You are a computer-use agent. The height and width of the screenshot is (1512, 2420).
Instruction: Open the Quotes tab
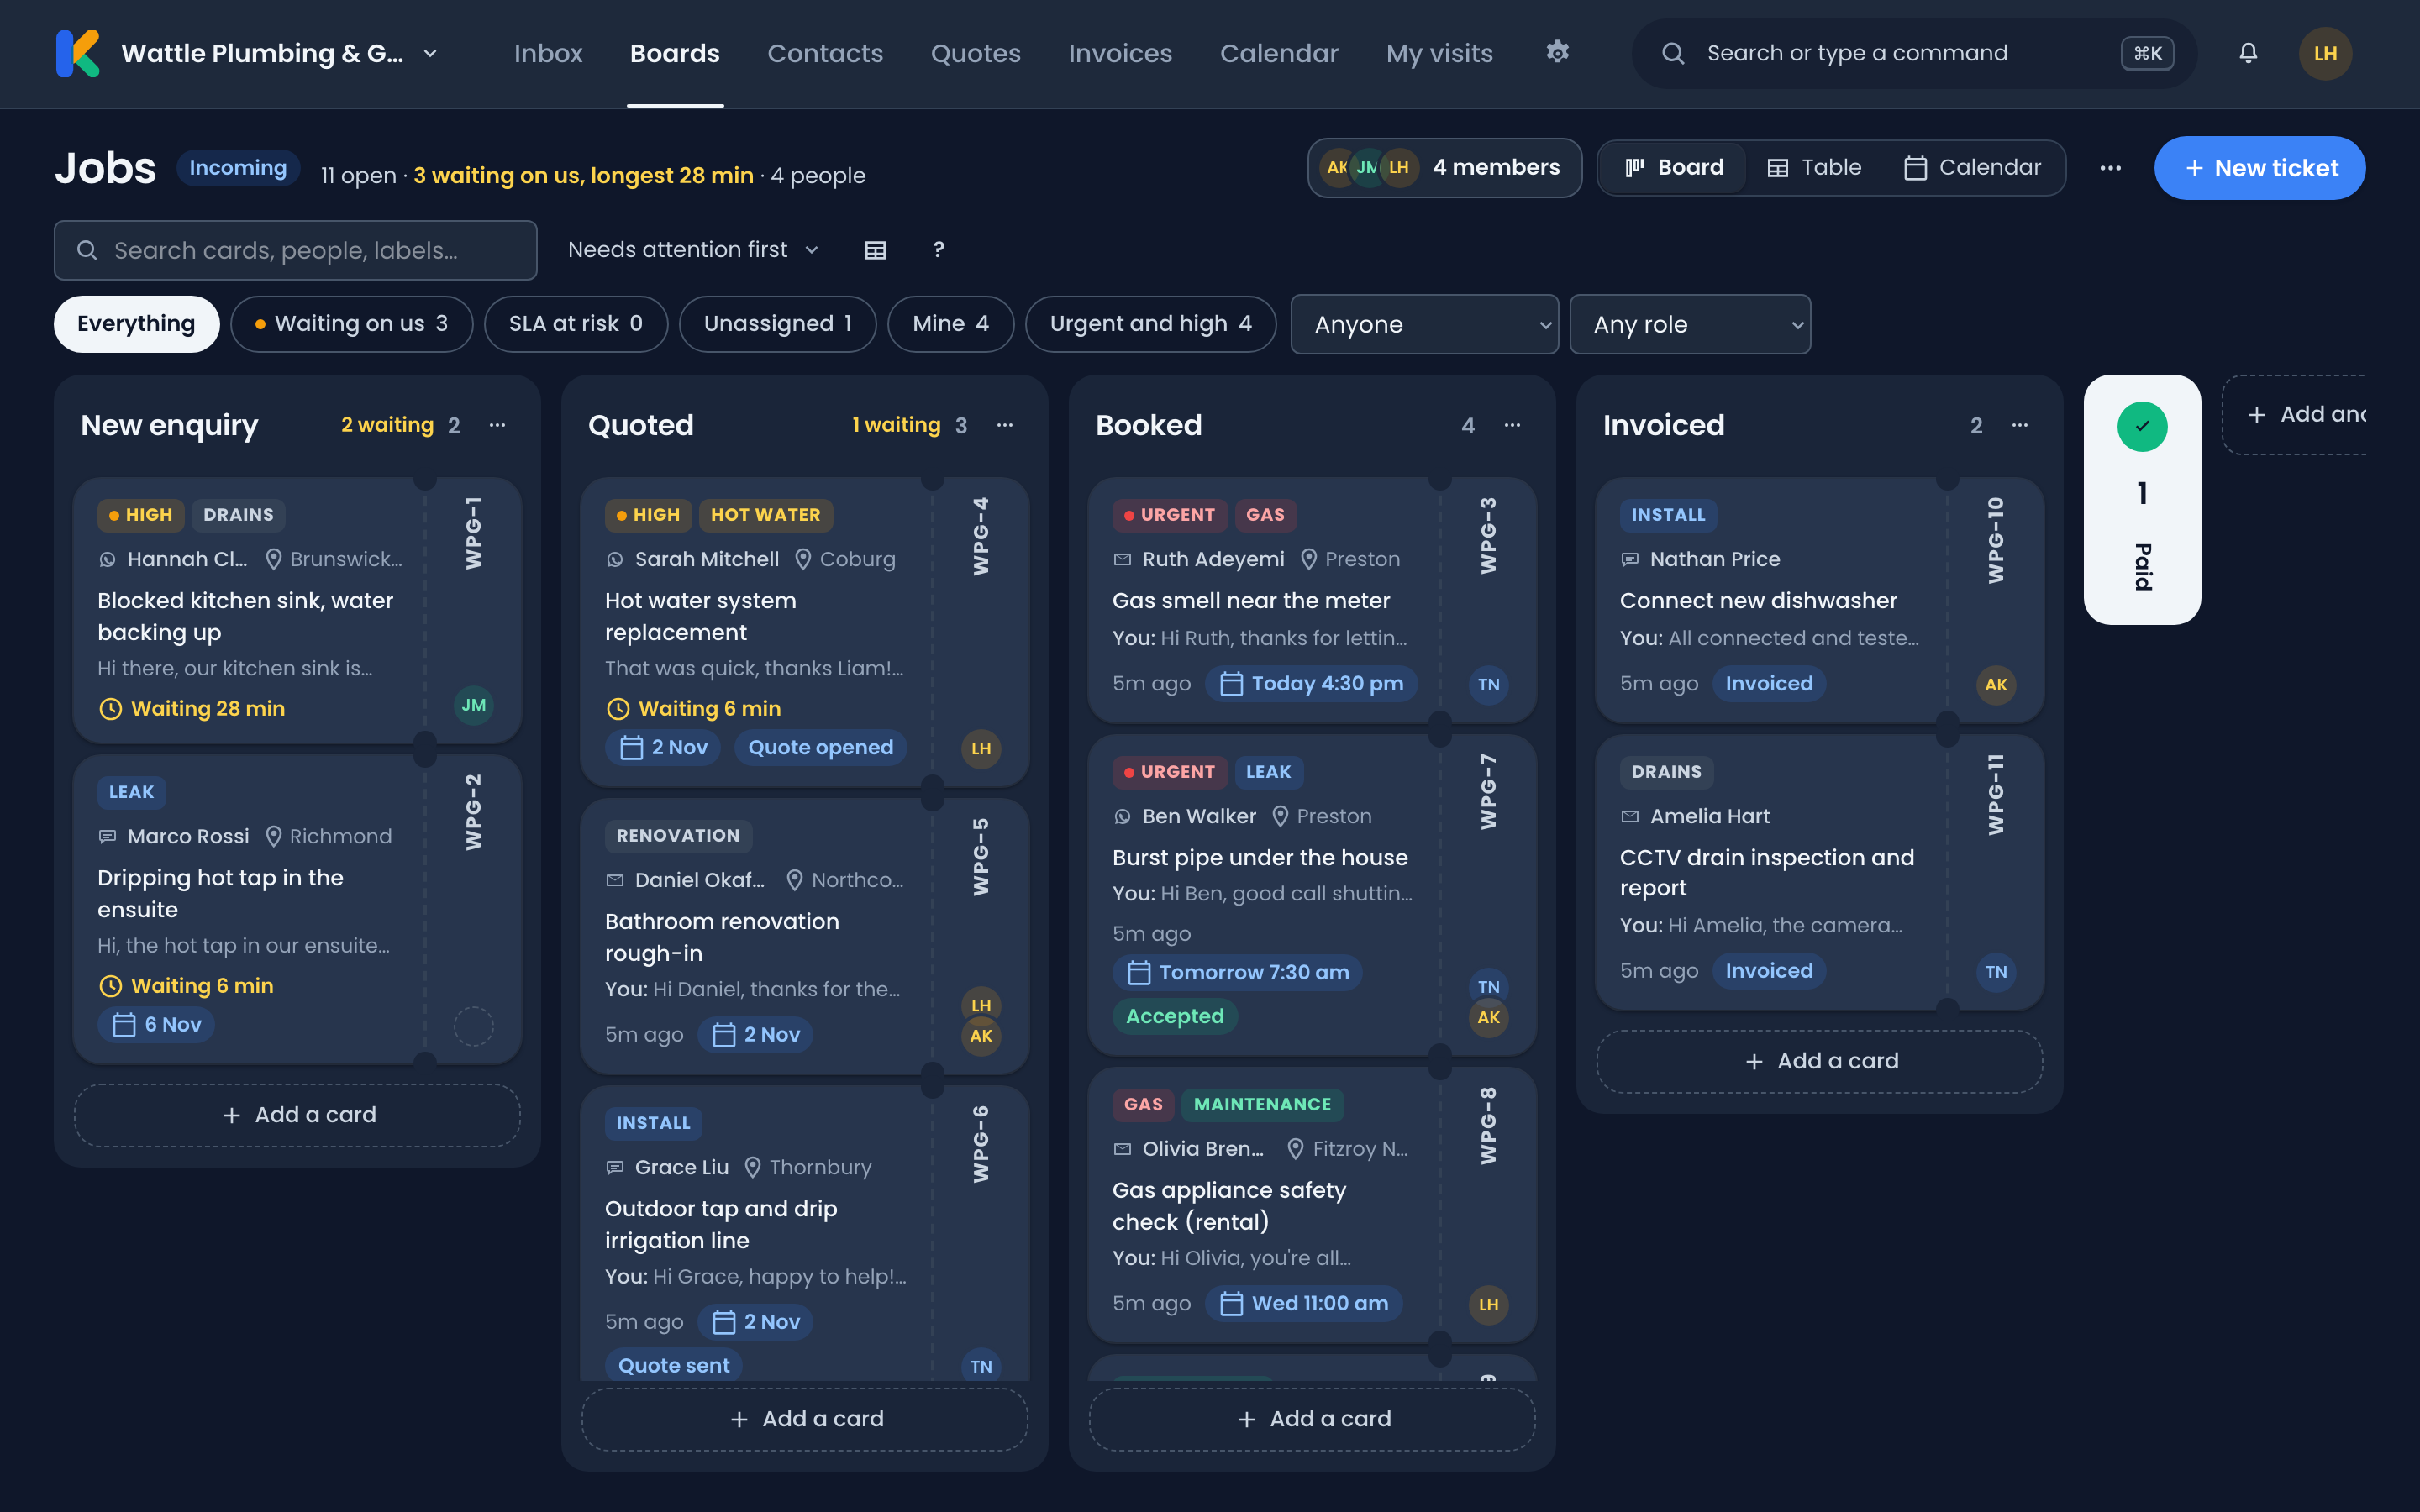[x=975, y=53]
